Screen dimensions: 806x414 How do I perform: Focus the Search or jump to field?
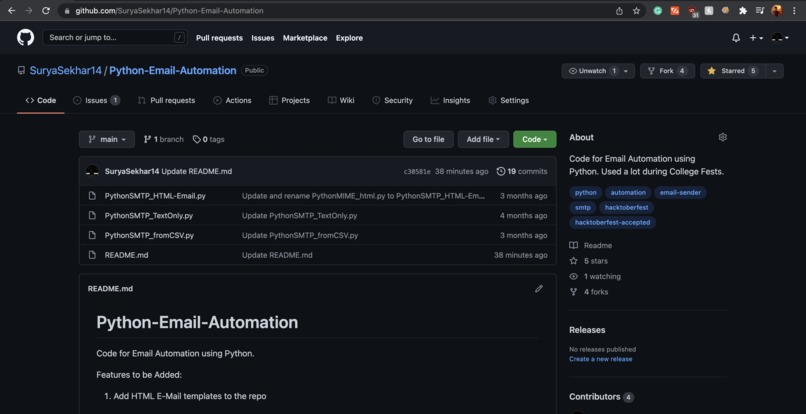[115, 38]
